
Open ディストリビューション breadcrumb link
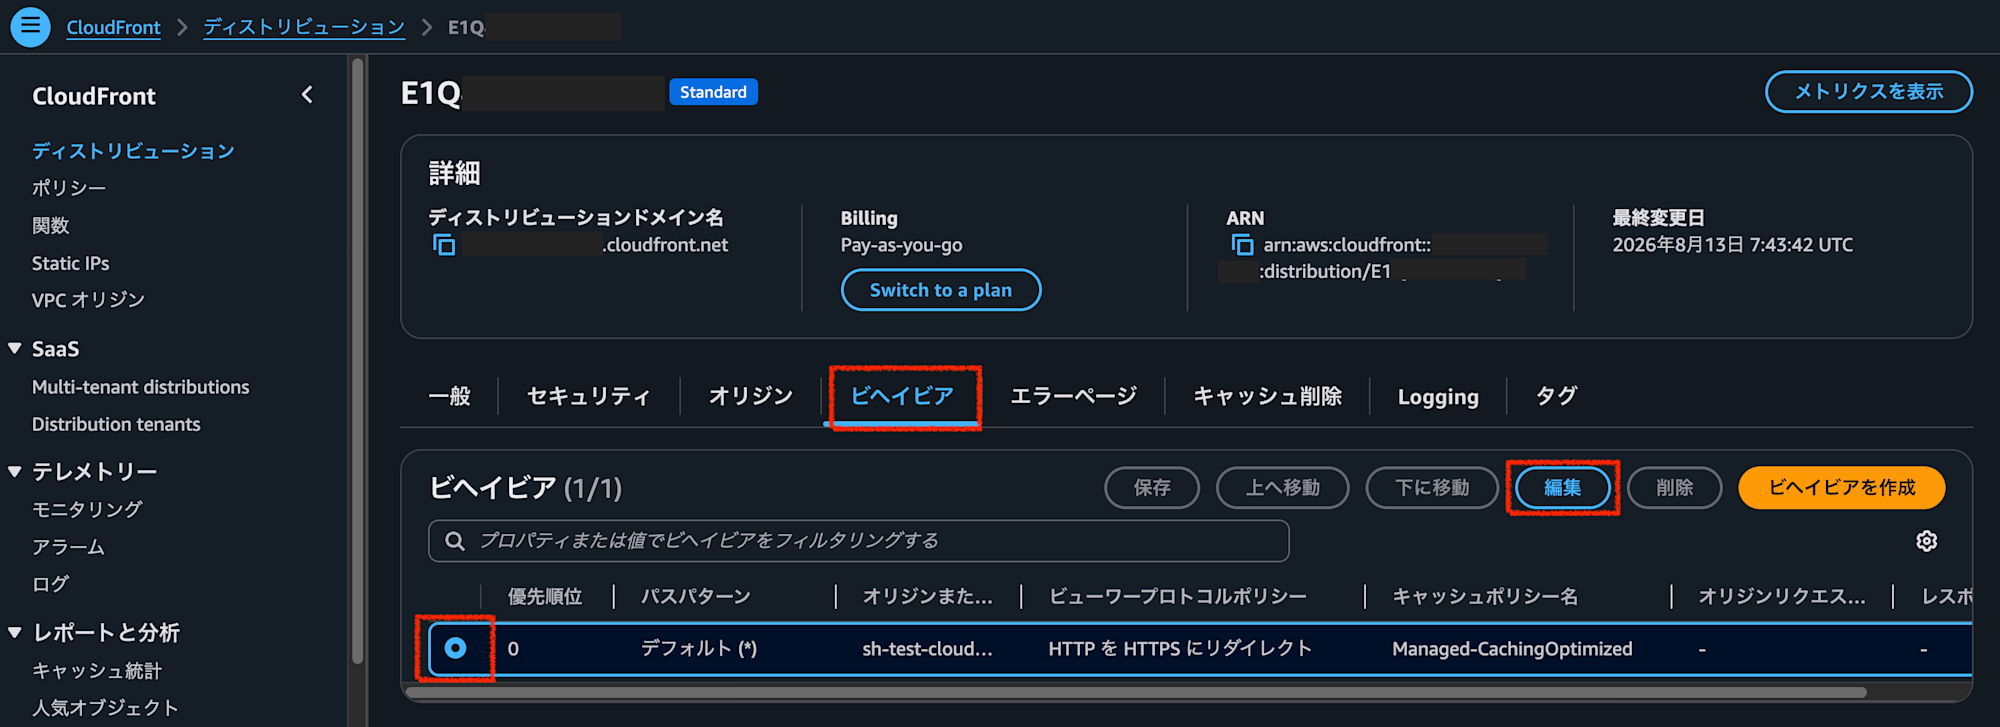[304, 27]
